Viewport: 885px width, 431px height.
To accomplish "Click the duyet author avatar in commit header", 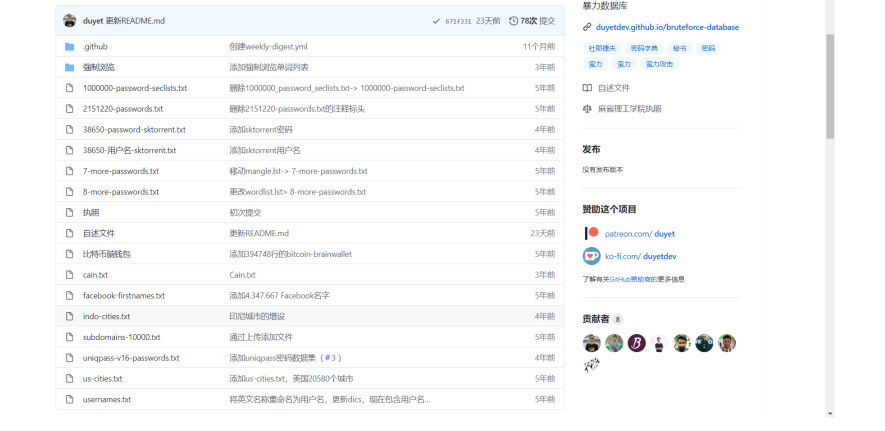I will coord(69,21).
